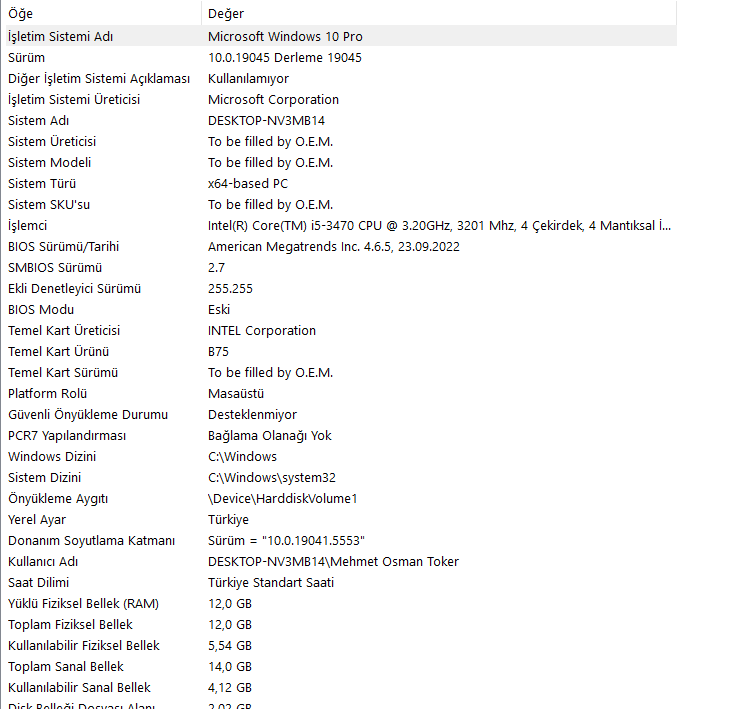Click the INTEL Corporation value
Viewport: 740px width, 709px height.
click(x=262, y=330)
